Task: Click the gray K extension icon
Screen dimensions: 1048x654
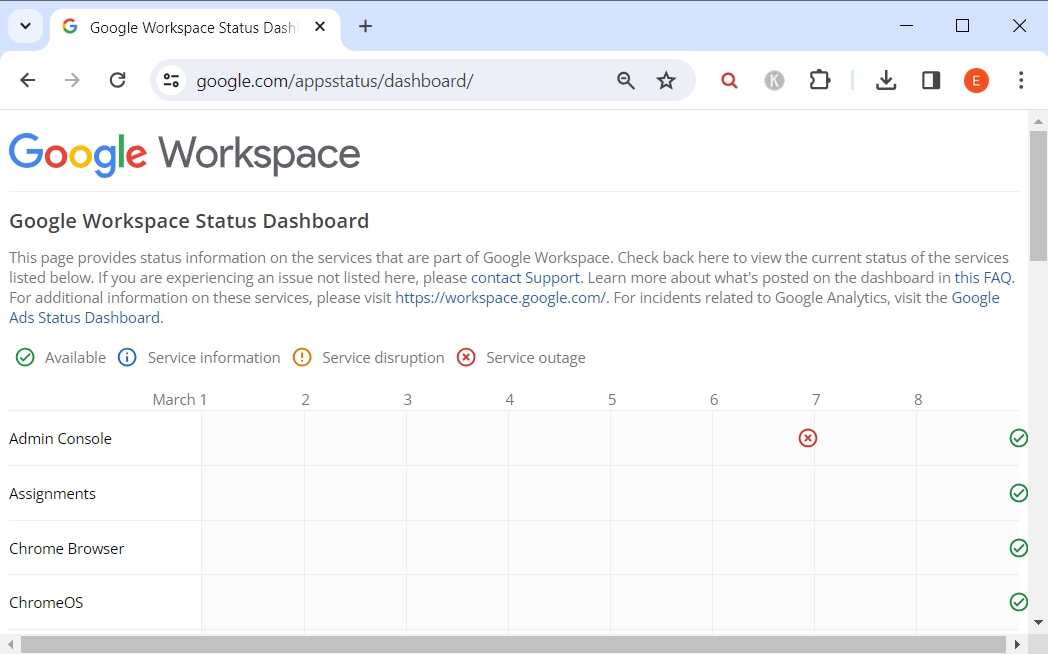Action: point(774,81)
